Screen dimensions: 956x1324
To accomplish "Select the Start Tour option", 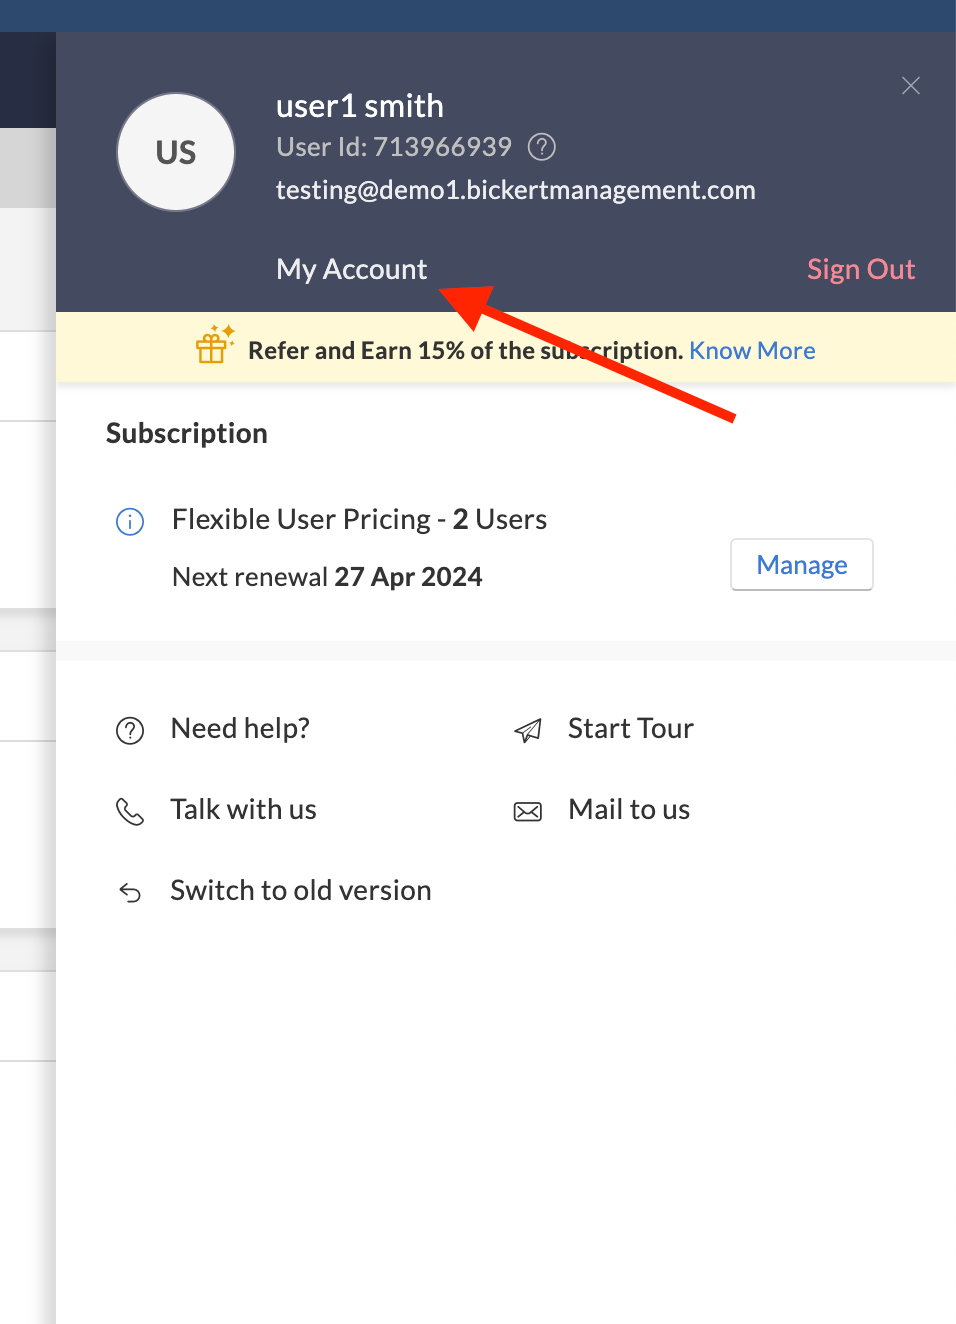I will coord(630,729).
